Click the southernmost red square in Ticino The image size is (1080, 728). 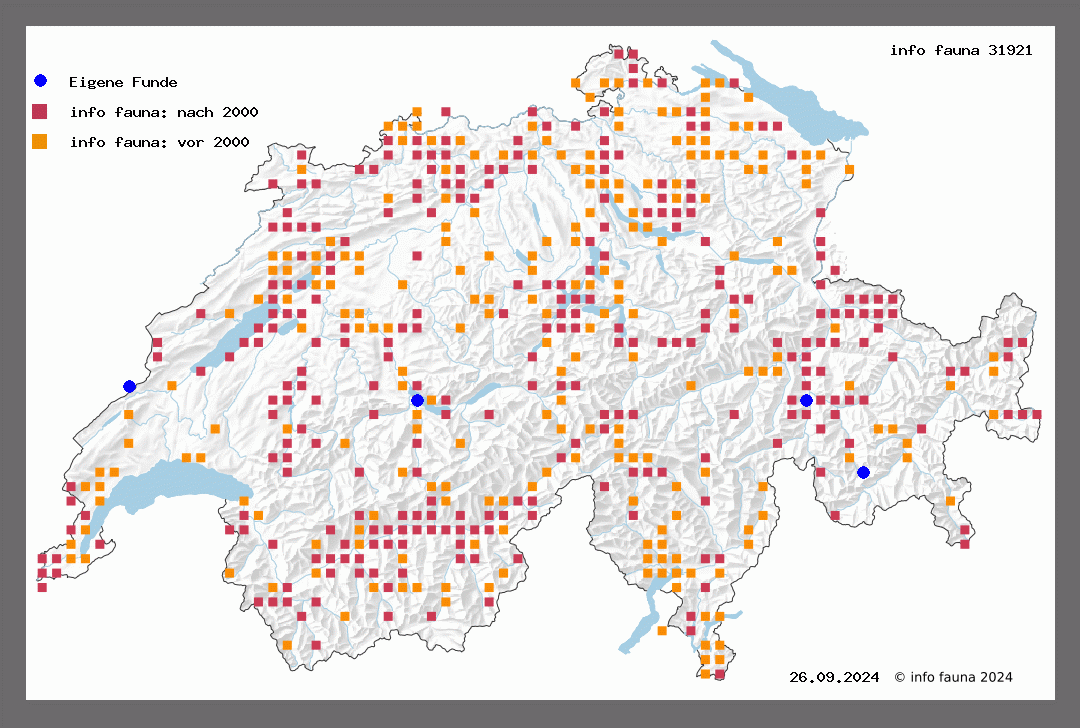click(719, 675)
